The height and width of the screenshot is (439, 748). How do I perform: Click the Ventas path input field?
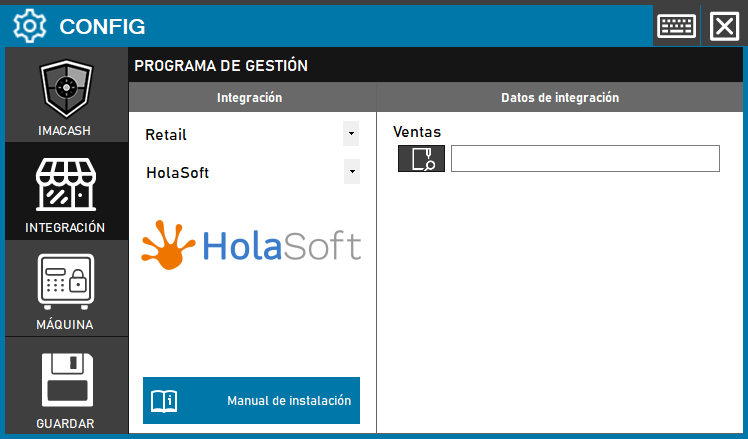585,159
